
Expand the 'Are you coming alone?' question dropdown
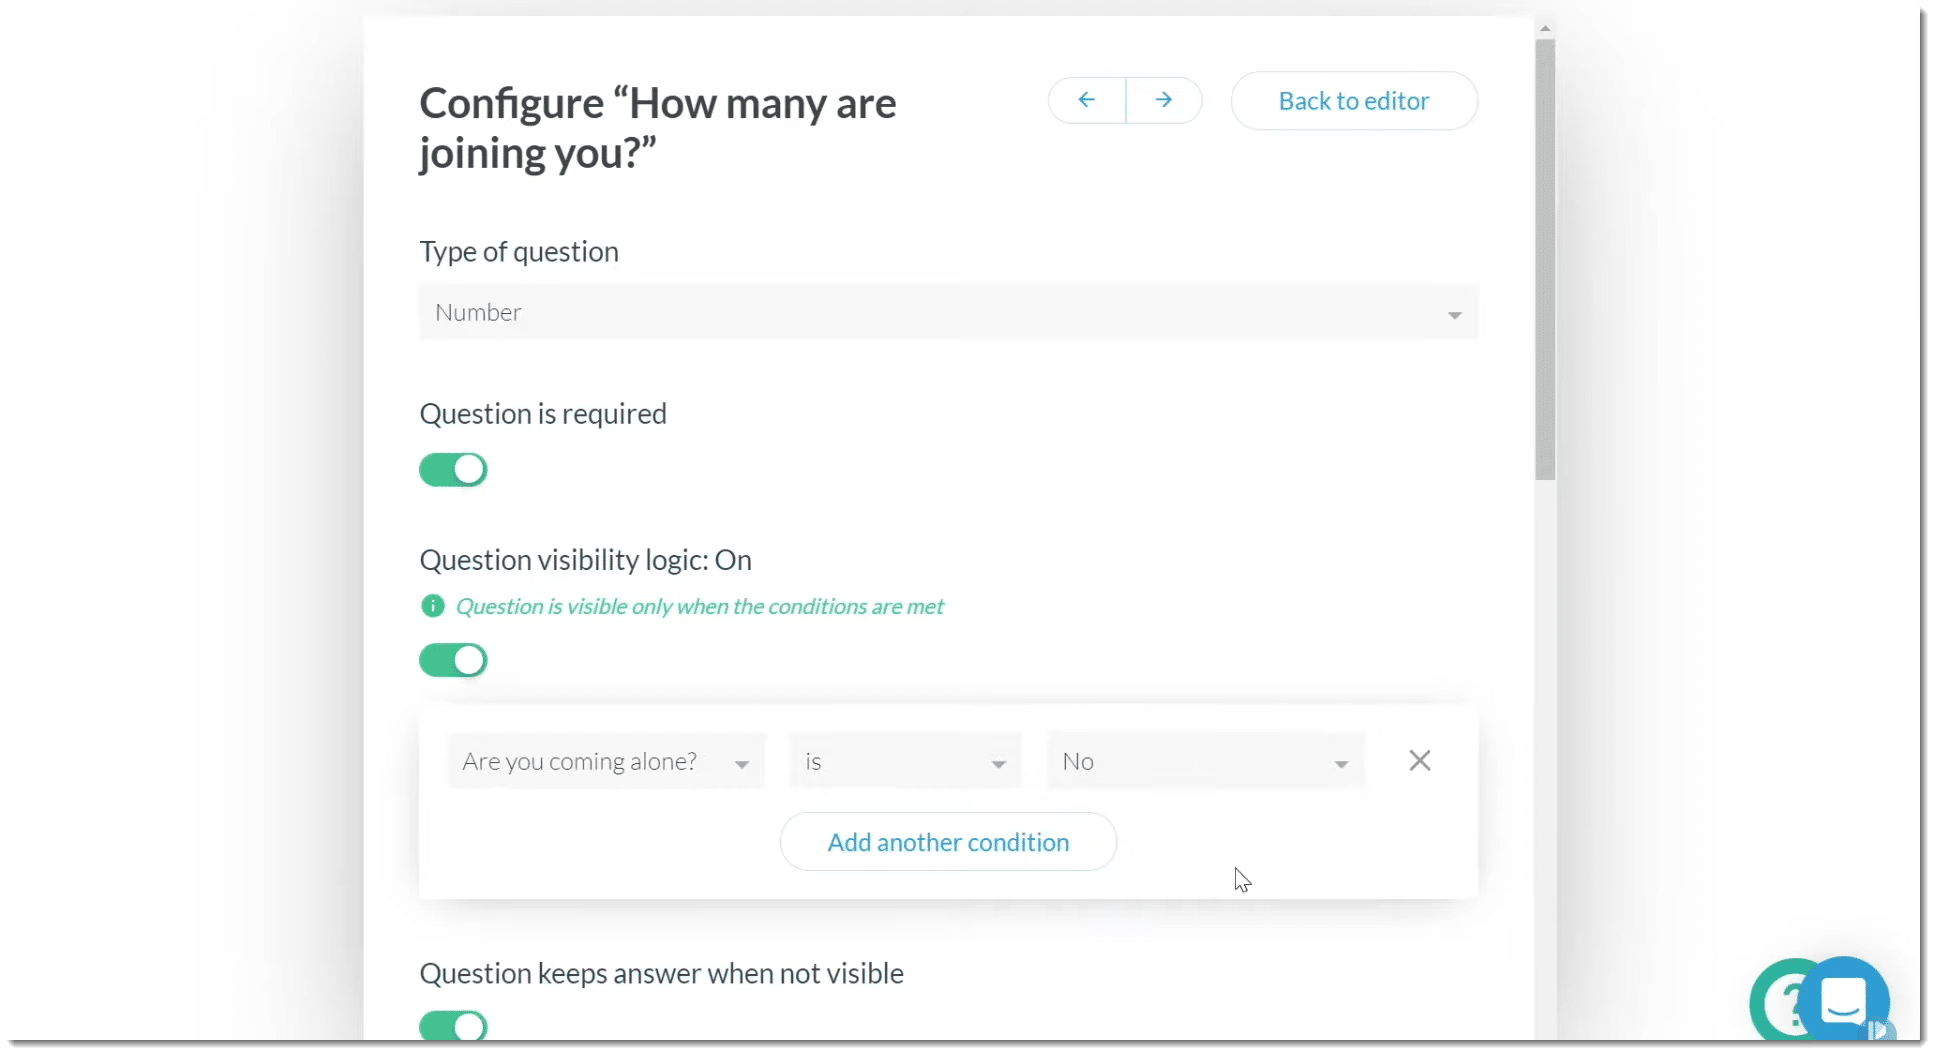point(606,762)
